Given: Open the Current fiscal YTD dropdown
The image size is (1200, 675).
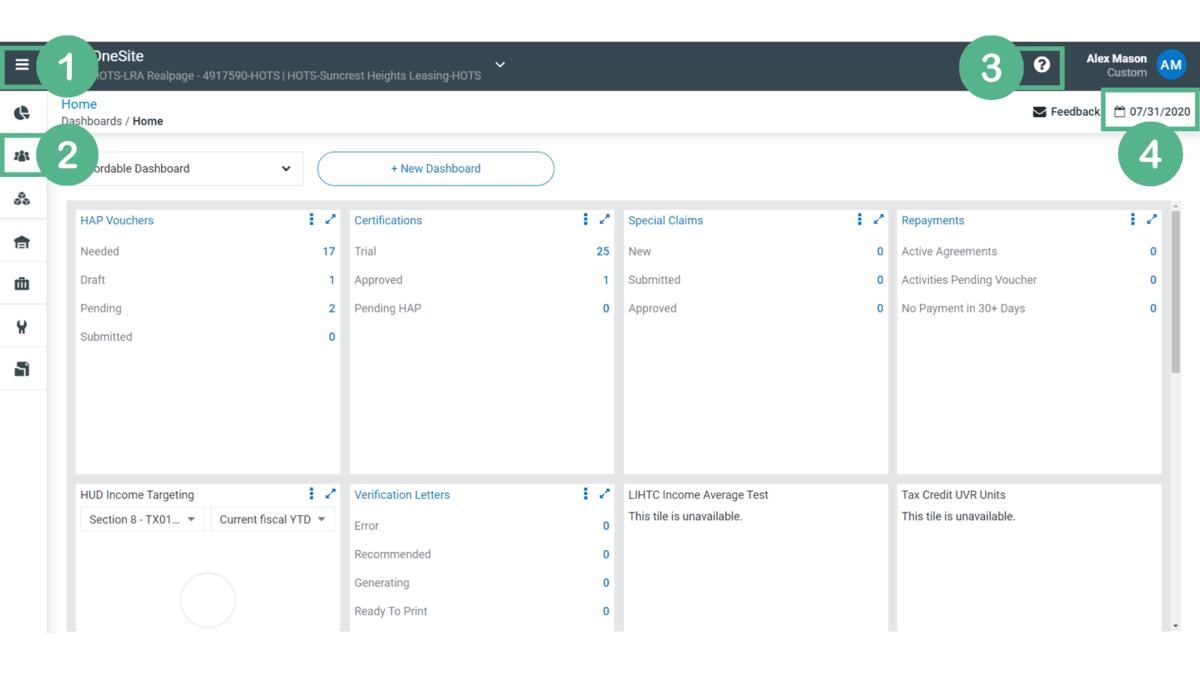Looking at the screenshot, I should coord(273,519).
